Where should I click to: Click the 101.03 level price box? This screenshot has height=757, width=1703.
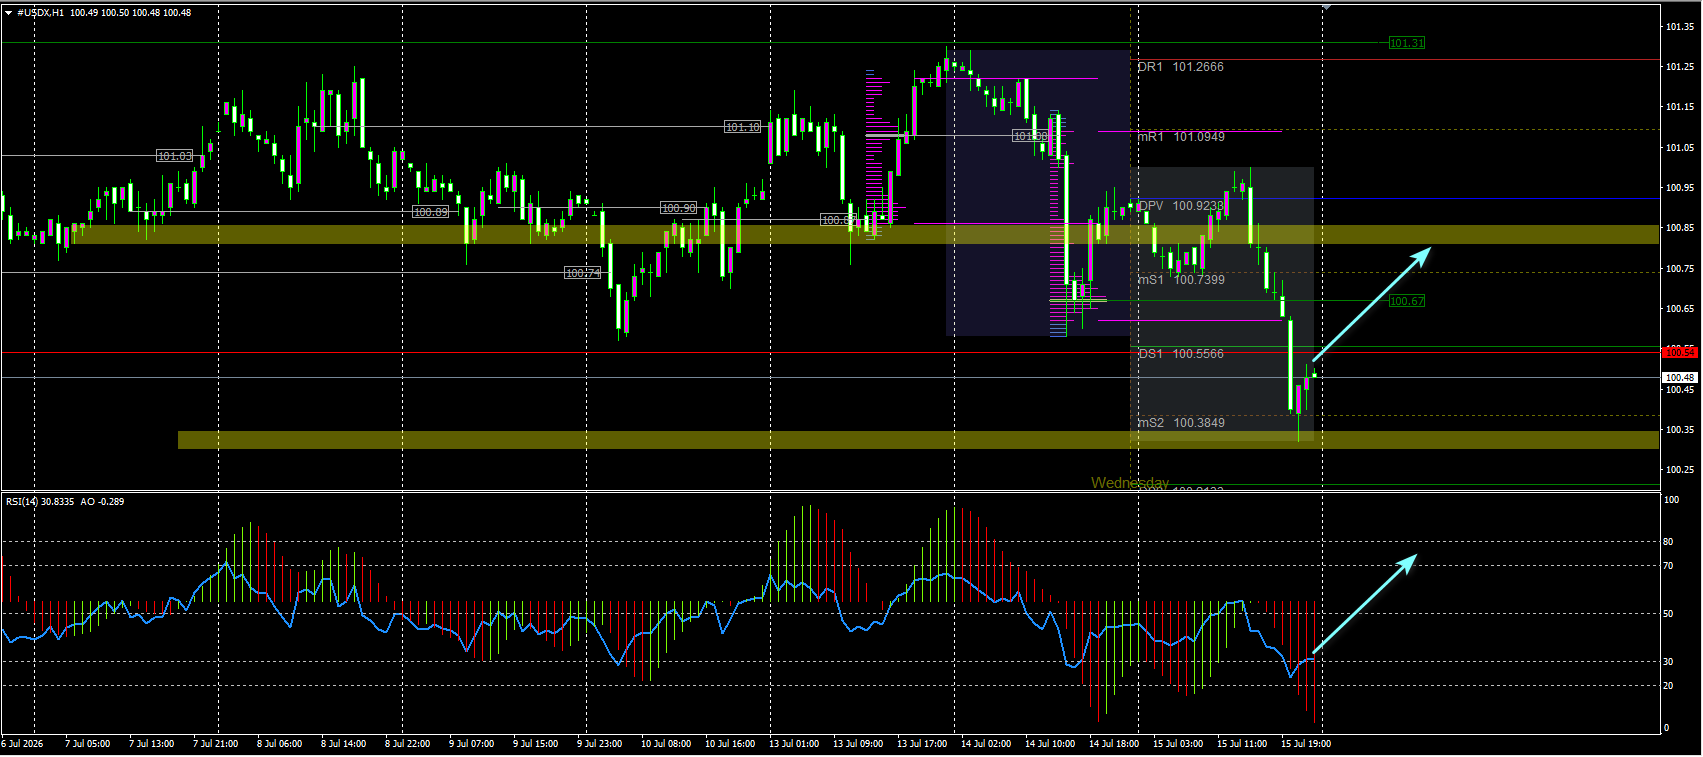[175, 156]
